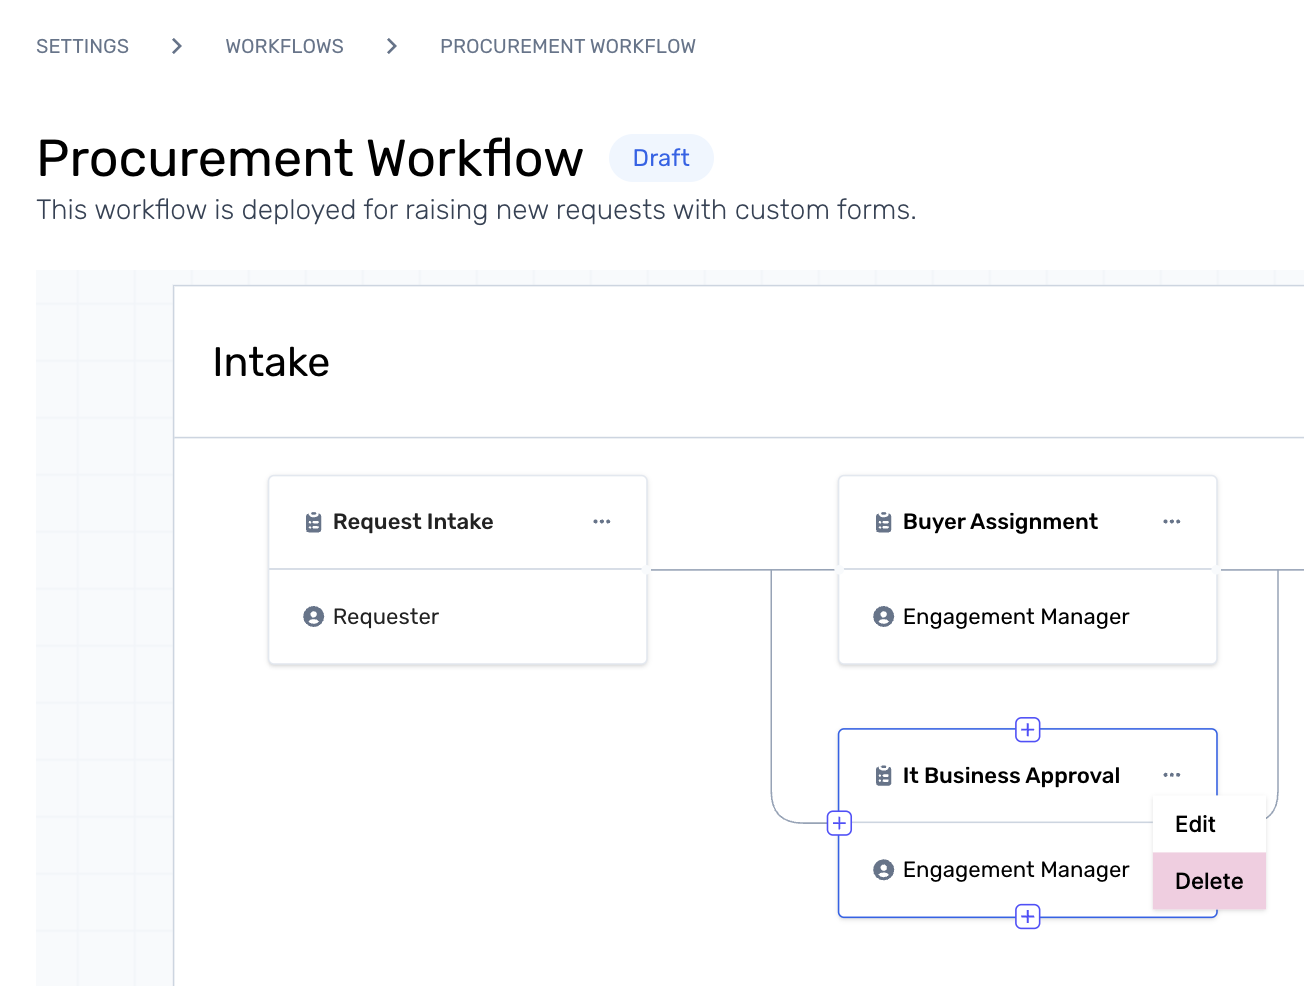Select the Intake stage header
1304x986 pixels.
271,362
